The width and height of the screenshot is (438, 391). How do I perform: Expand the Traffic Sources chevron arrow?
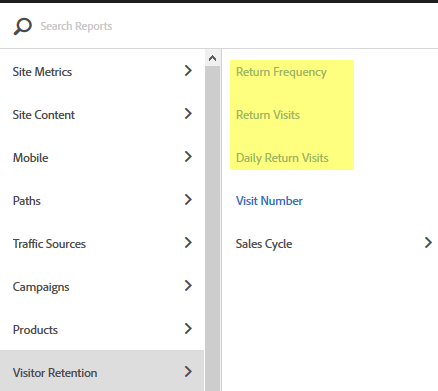[x=188, y=243]
